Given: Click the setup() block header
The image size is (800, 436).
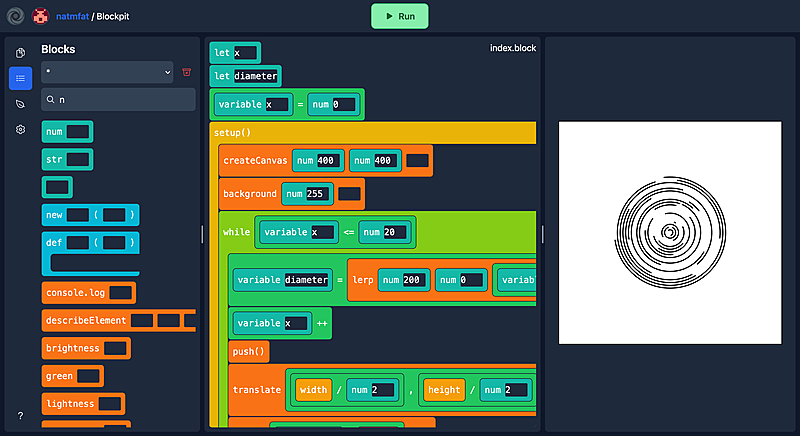Looking at the screenshot, I should [232, 132].
